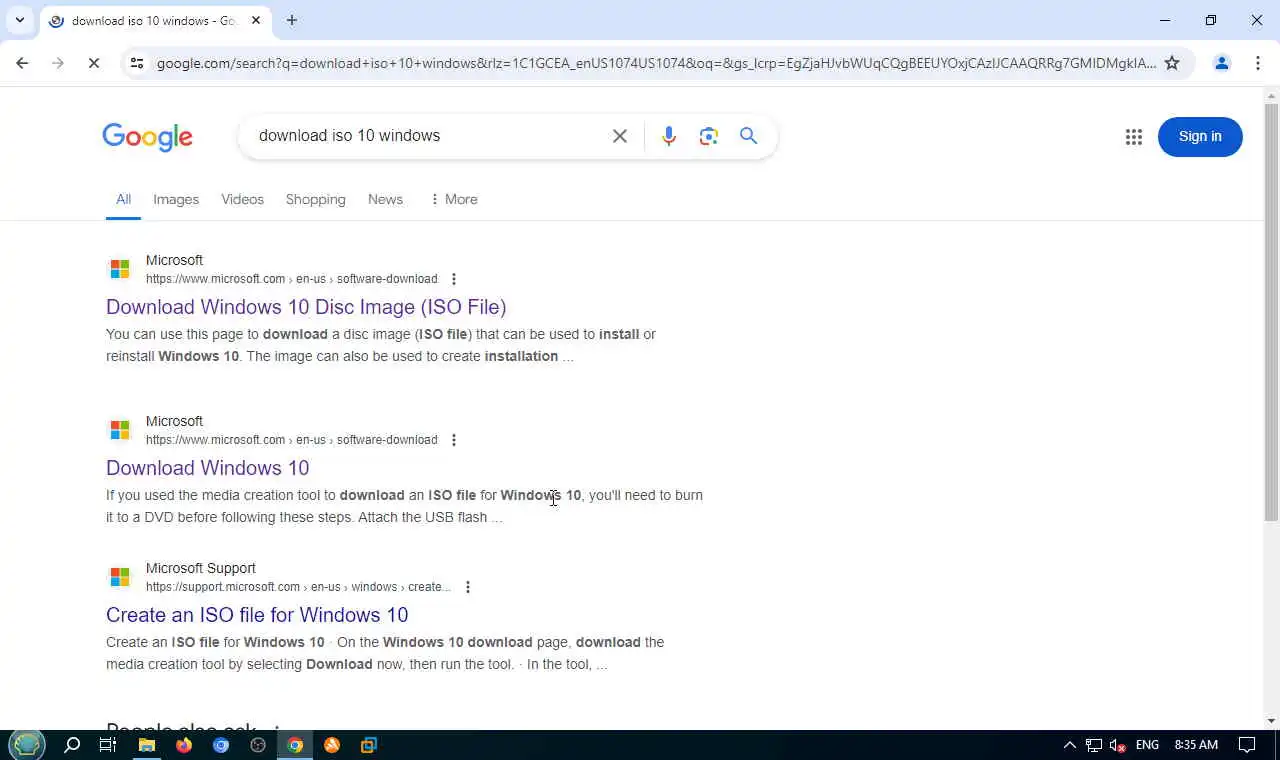Open File Explorer from the taskbar
Viewport: 1280px width, 760px height.
146,745
